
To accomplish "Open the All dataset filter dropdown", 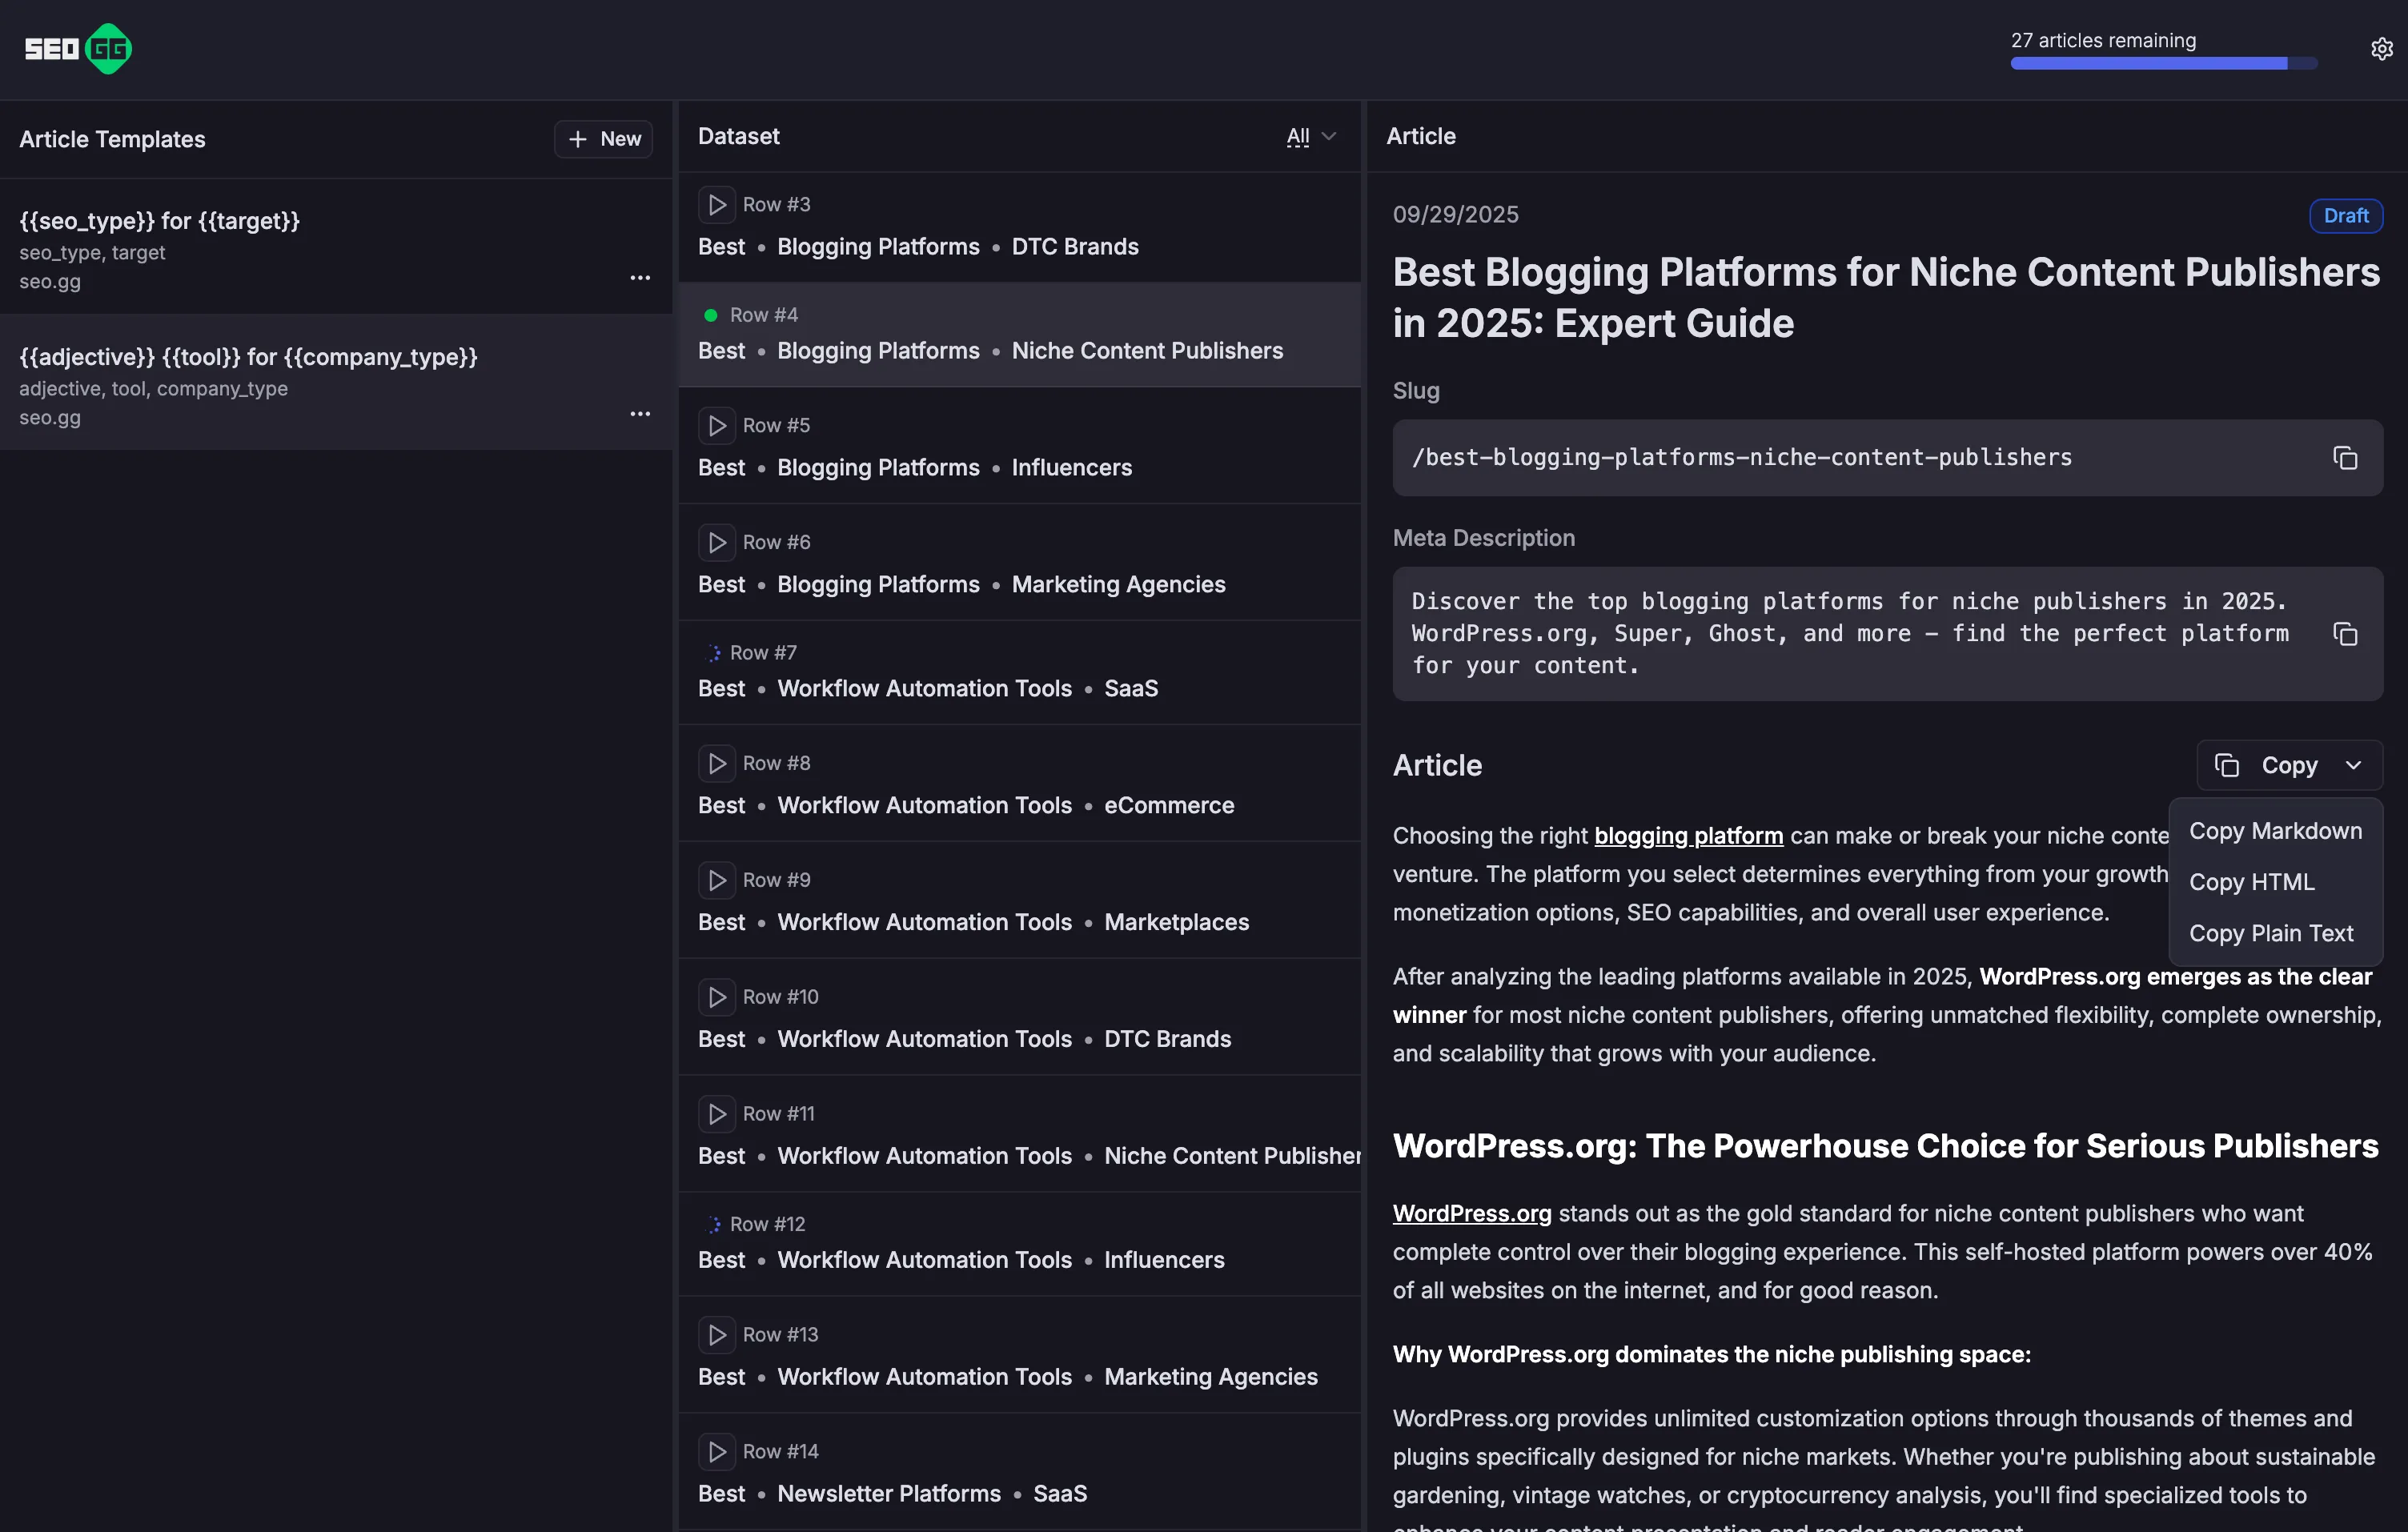I will click(1310, 137).
